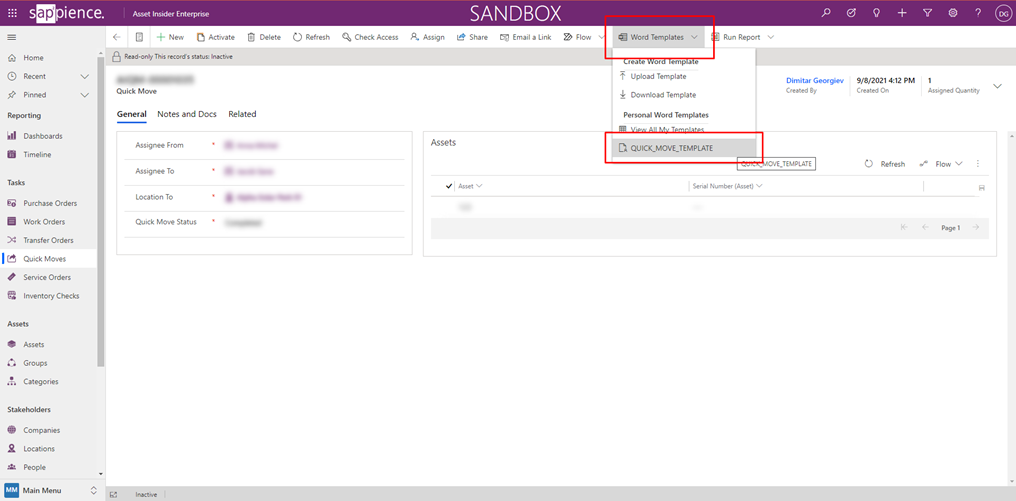1016x501 pixels.
Task: Click the advanced find filter icon
Action: click(x=928, y=13)
